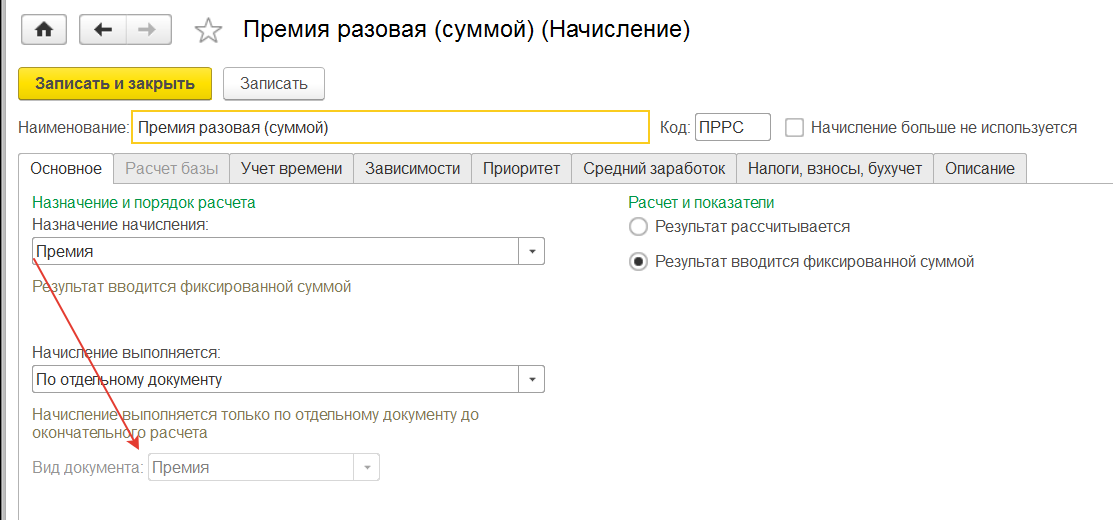Click the home icon button
1113x520 pixels.
click(x=44, y=30)
